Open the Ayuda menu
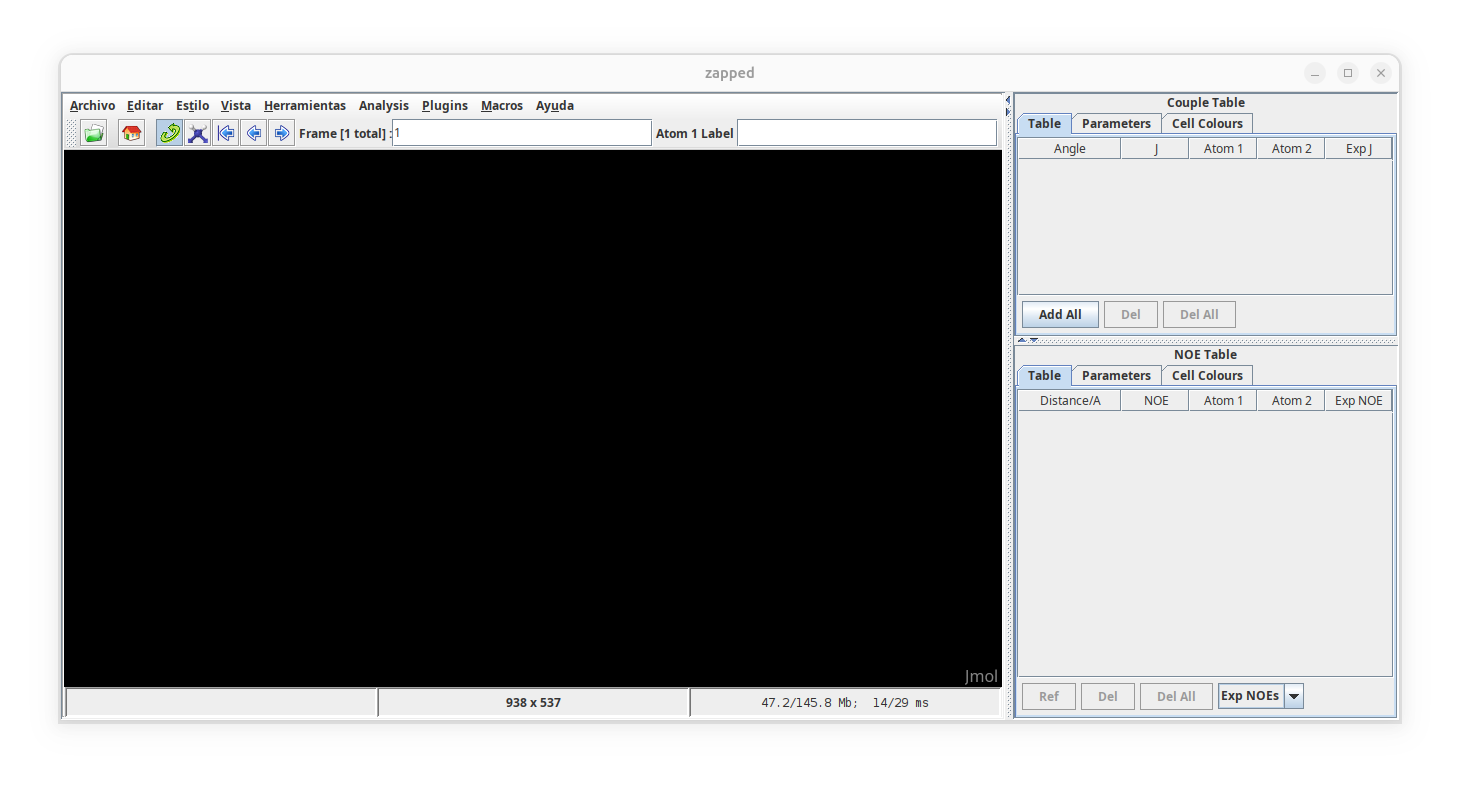The image size is (1460, 787). click(555, 105)
